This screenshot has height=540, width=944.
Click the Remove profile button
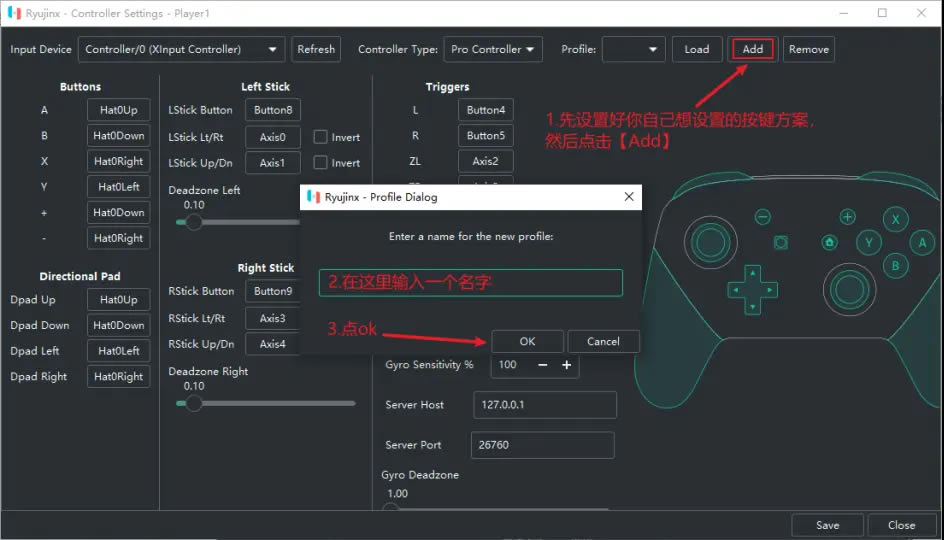click(808, 49)
